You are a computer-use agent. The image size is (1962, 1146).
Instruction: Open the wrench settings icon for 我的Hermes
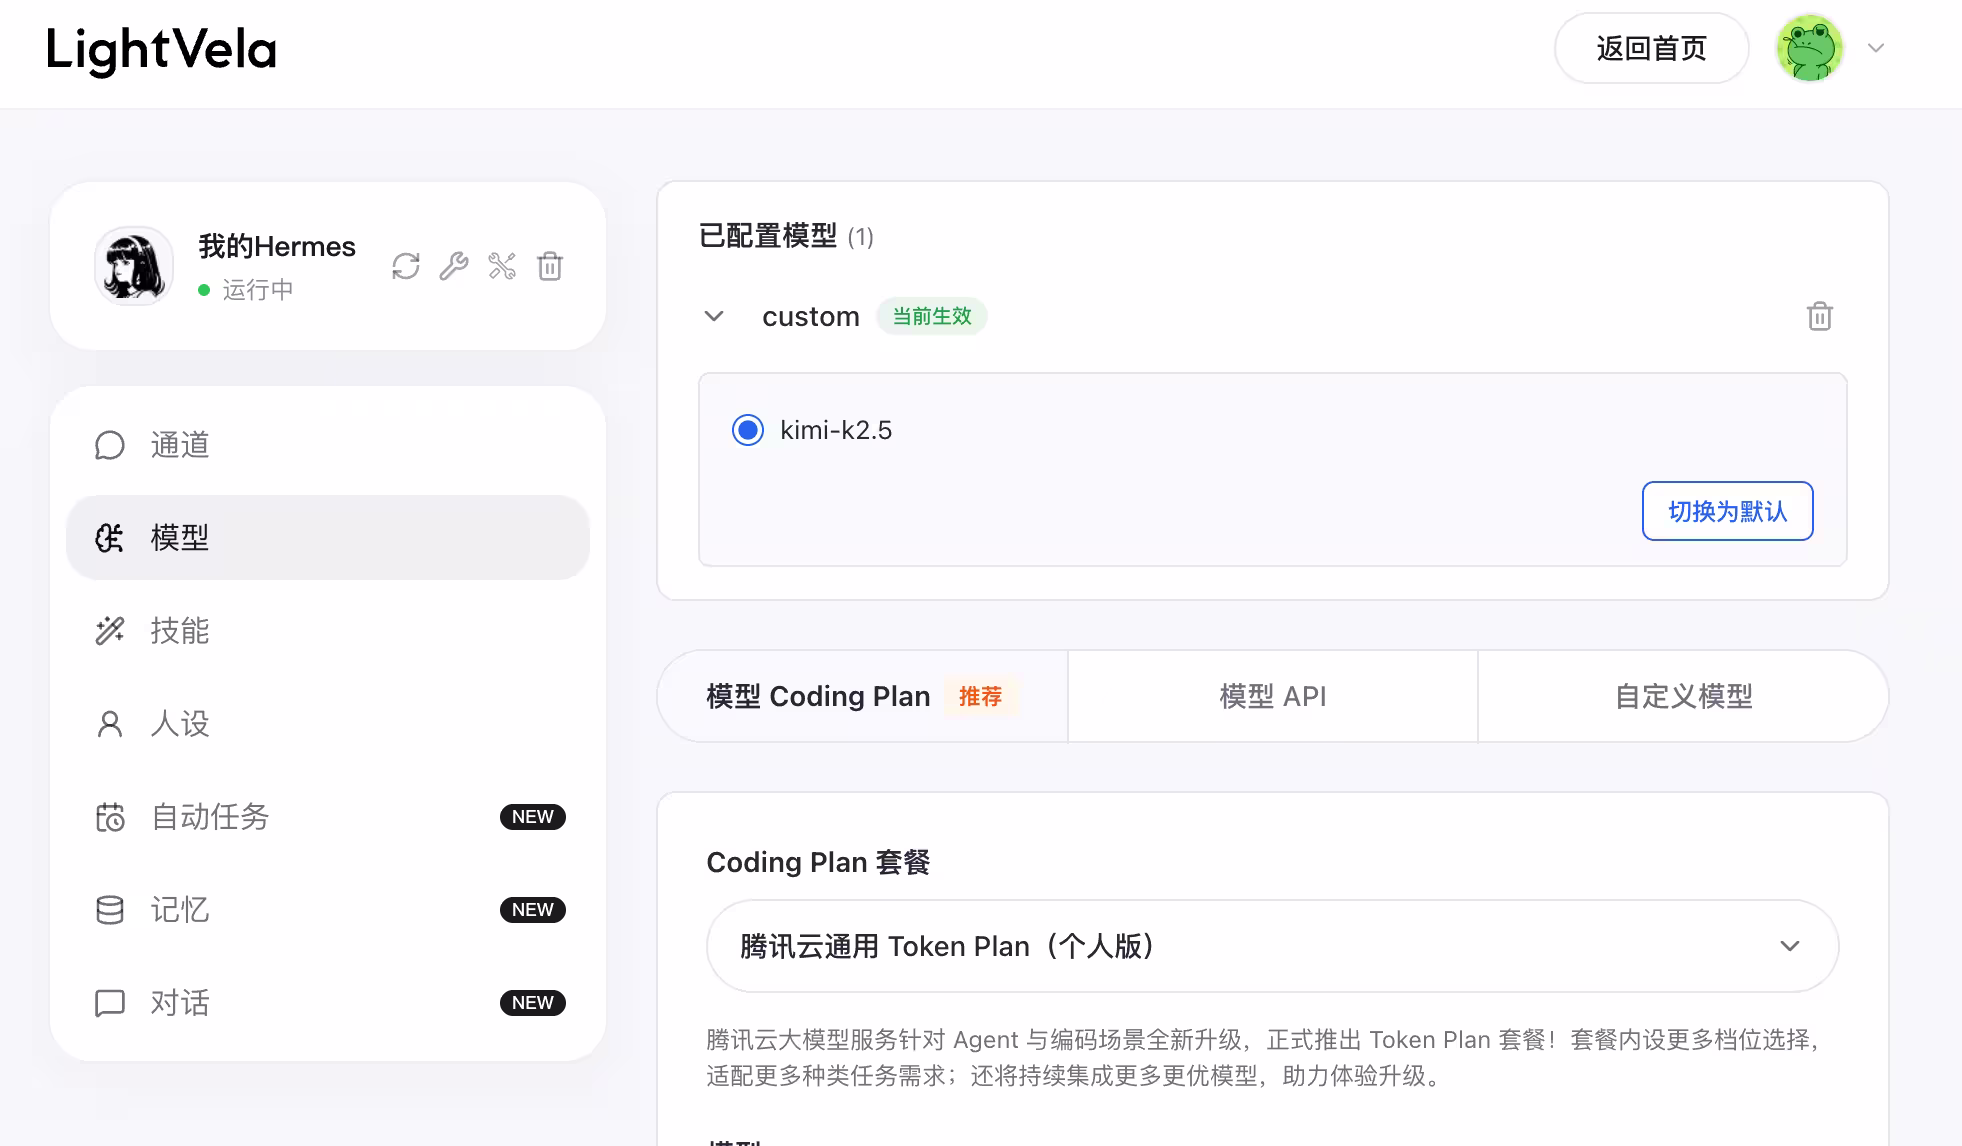(454, 266)
